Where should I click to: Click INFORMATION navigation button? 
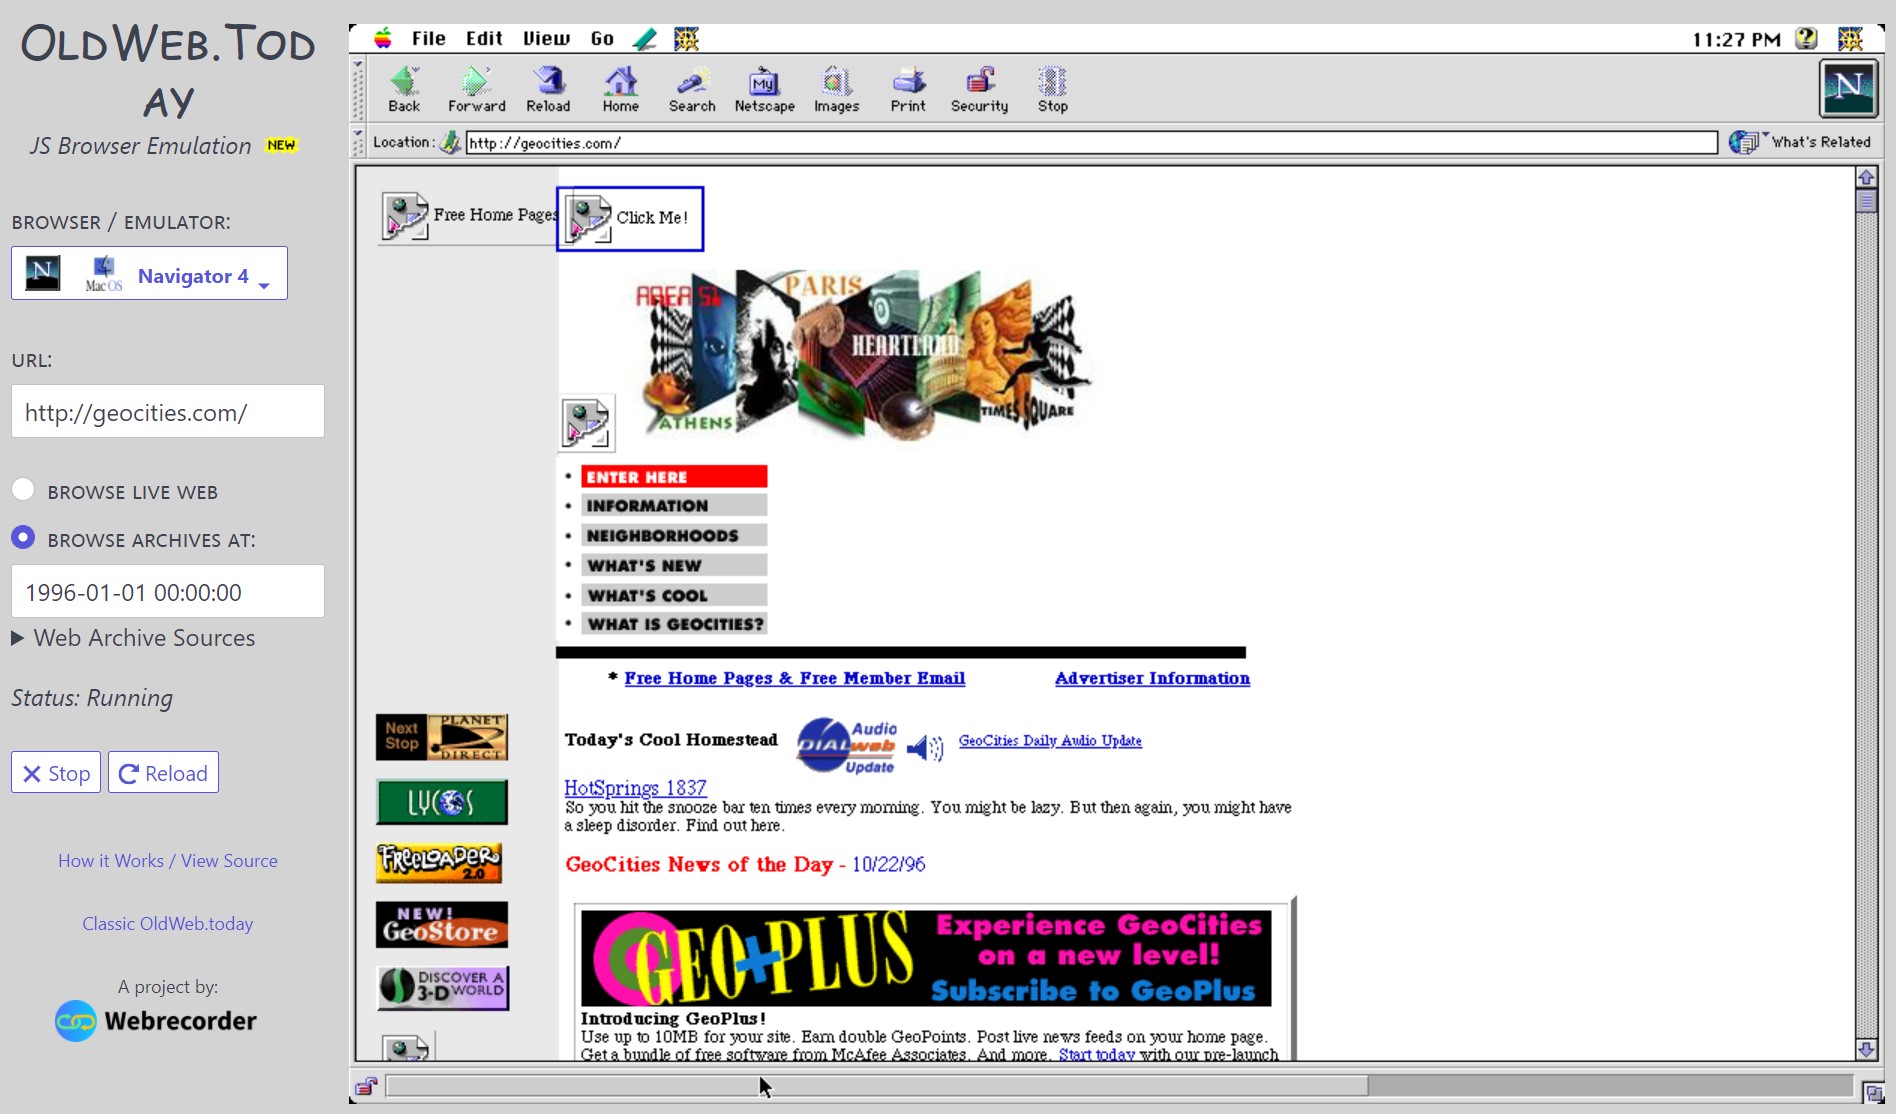(x=674, y=506)
